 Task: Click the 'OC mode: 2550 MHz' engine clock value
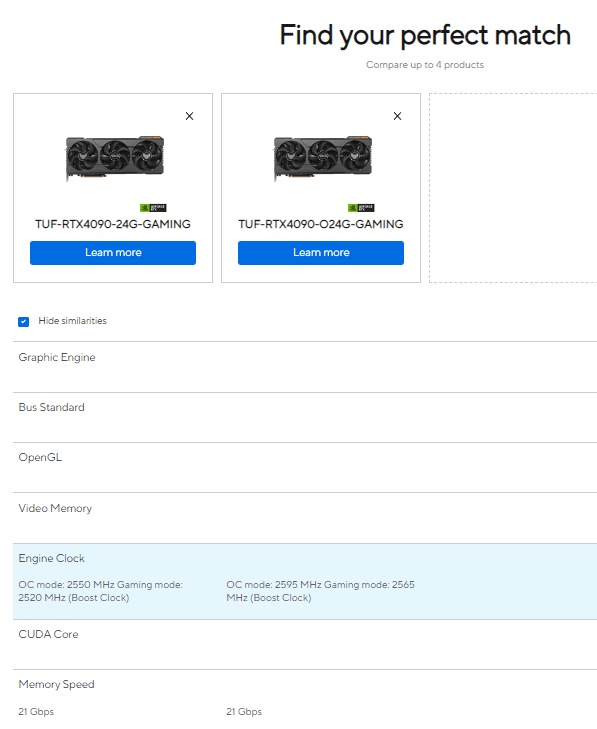pyautogui.click(x=100, y=591)
